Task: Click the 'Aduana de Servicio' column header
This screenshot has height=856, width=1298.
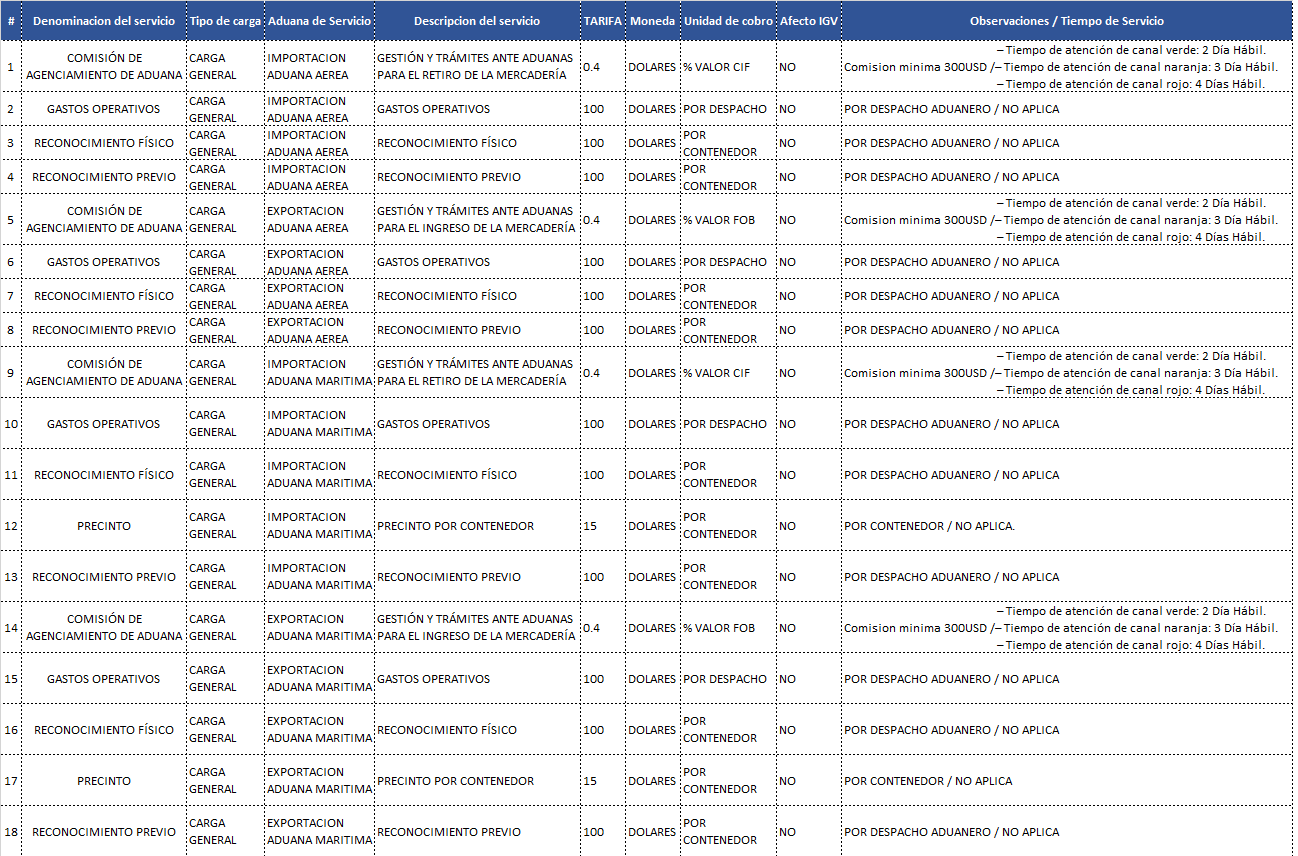Action: 319,21
